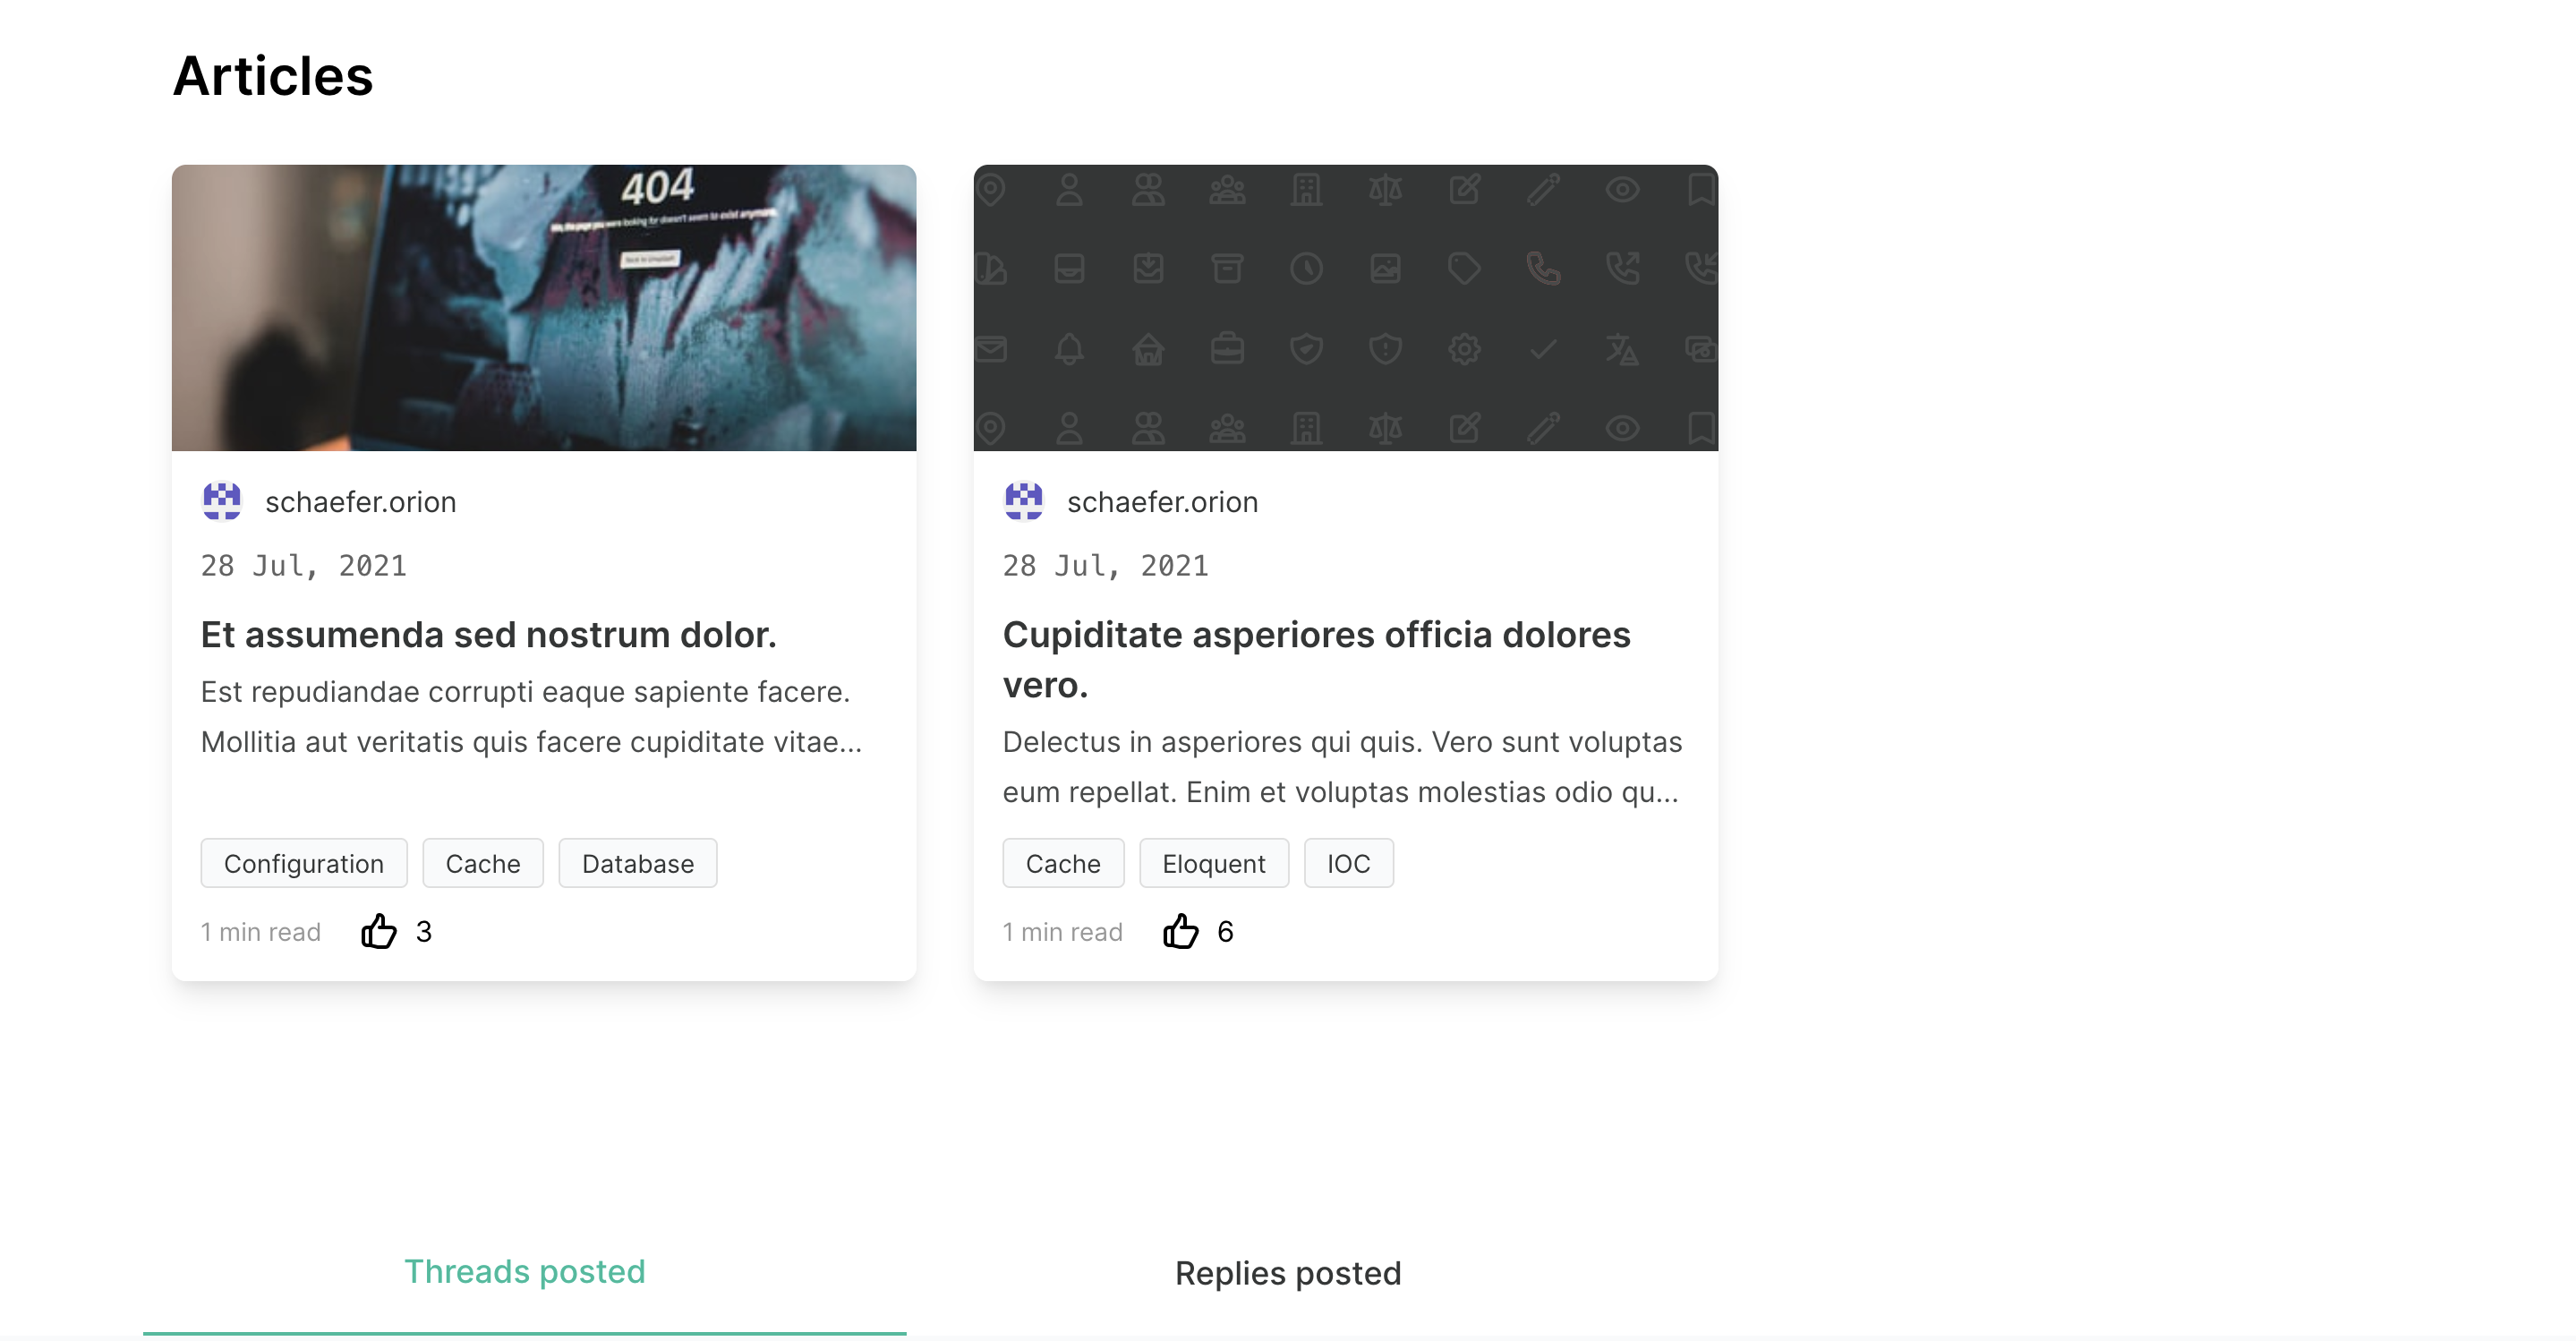Open the dark icon-pattern article image
This screenshot has height=1341, width=2576.
1345,307
